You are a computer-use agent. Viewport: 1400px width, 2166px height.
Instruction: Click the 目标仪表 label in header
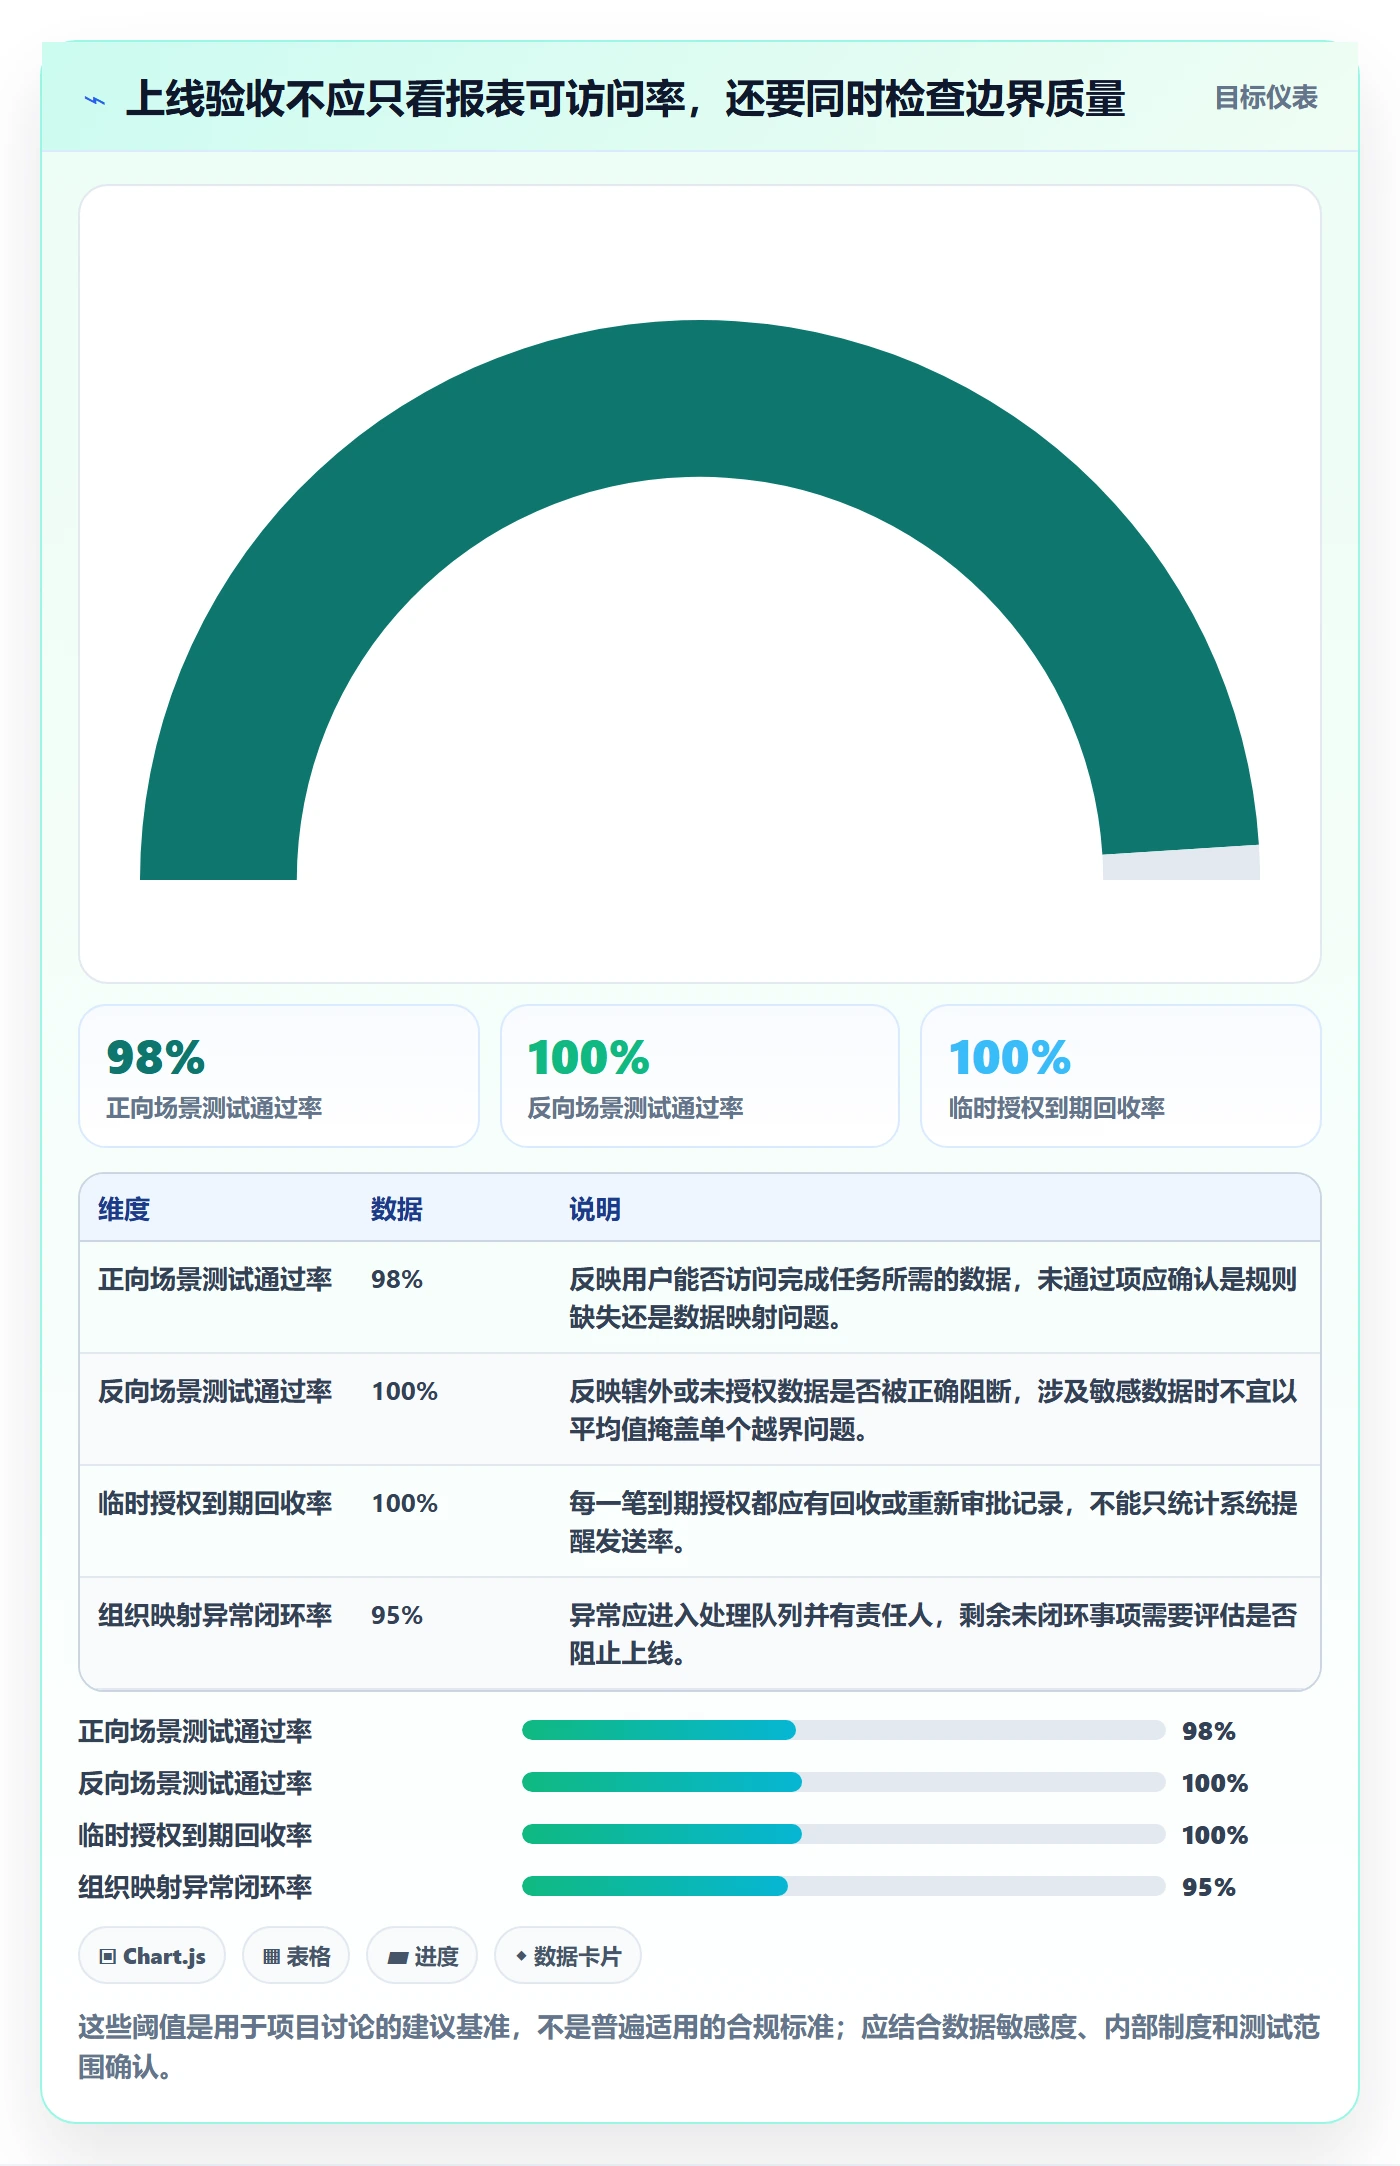[1265, 98]
